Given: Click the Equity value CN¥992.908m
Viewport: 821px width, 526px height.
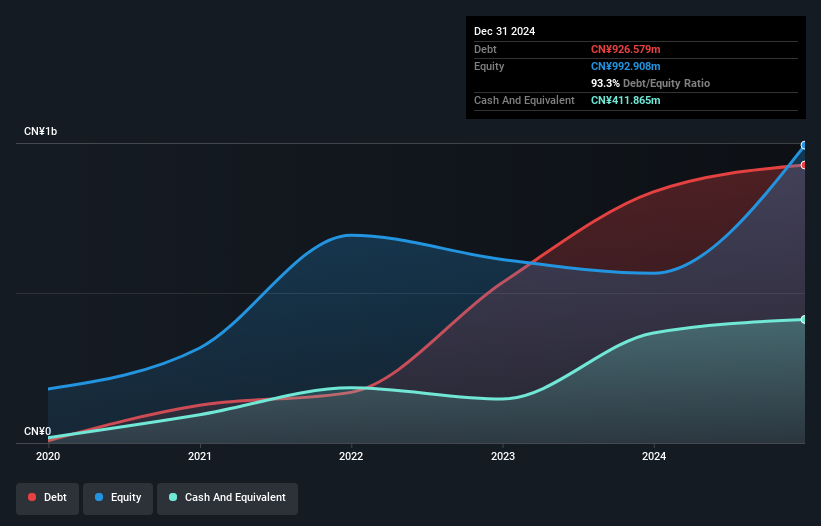Looking at the screenshot, I should coord(626,66).
